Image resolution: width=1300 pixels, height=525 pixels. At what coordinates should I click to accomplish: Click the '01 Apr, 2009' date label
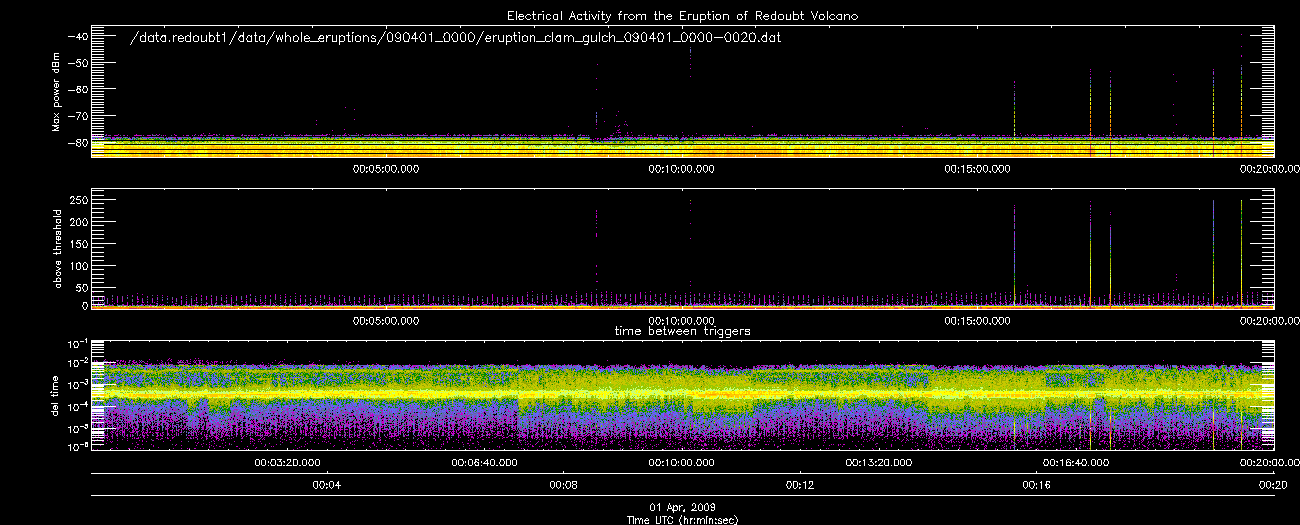682,508
